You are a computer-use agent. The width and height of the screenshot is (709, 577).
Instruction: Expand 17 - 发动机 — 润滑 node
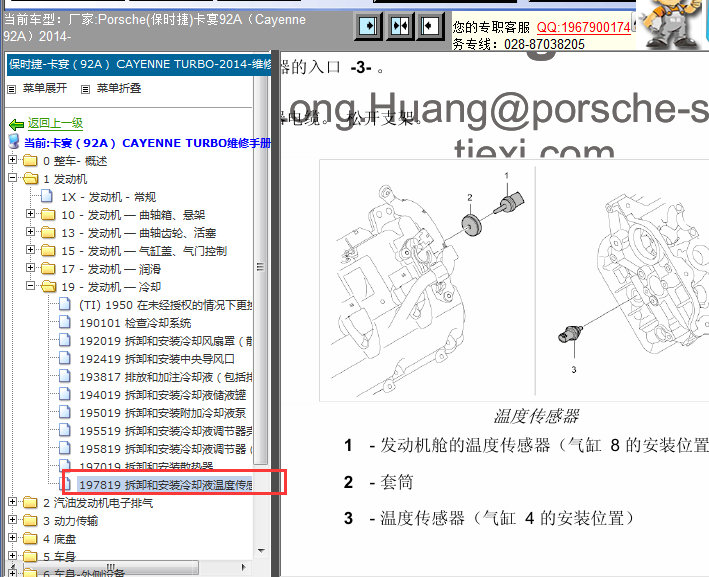30,268
